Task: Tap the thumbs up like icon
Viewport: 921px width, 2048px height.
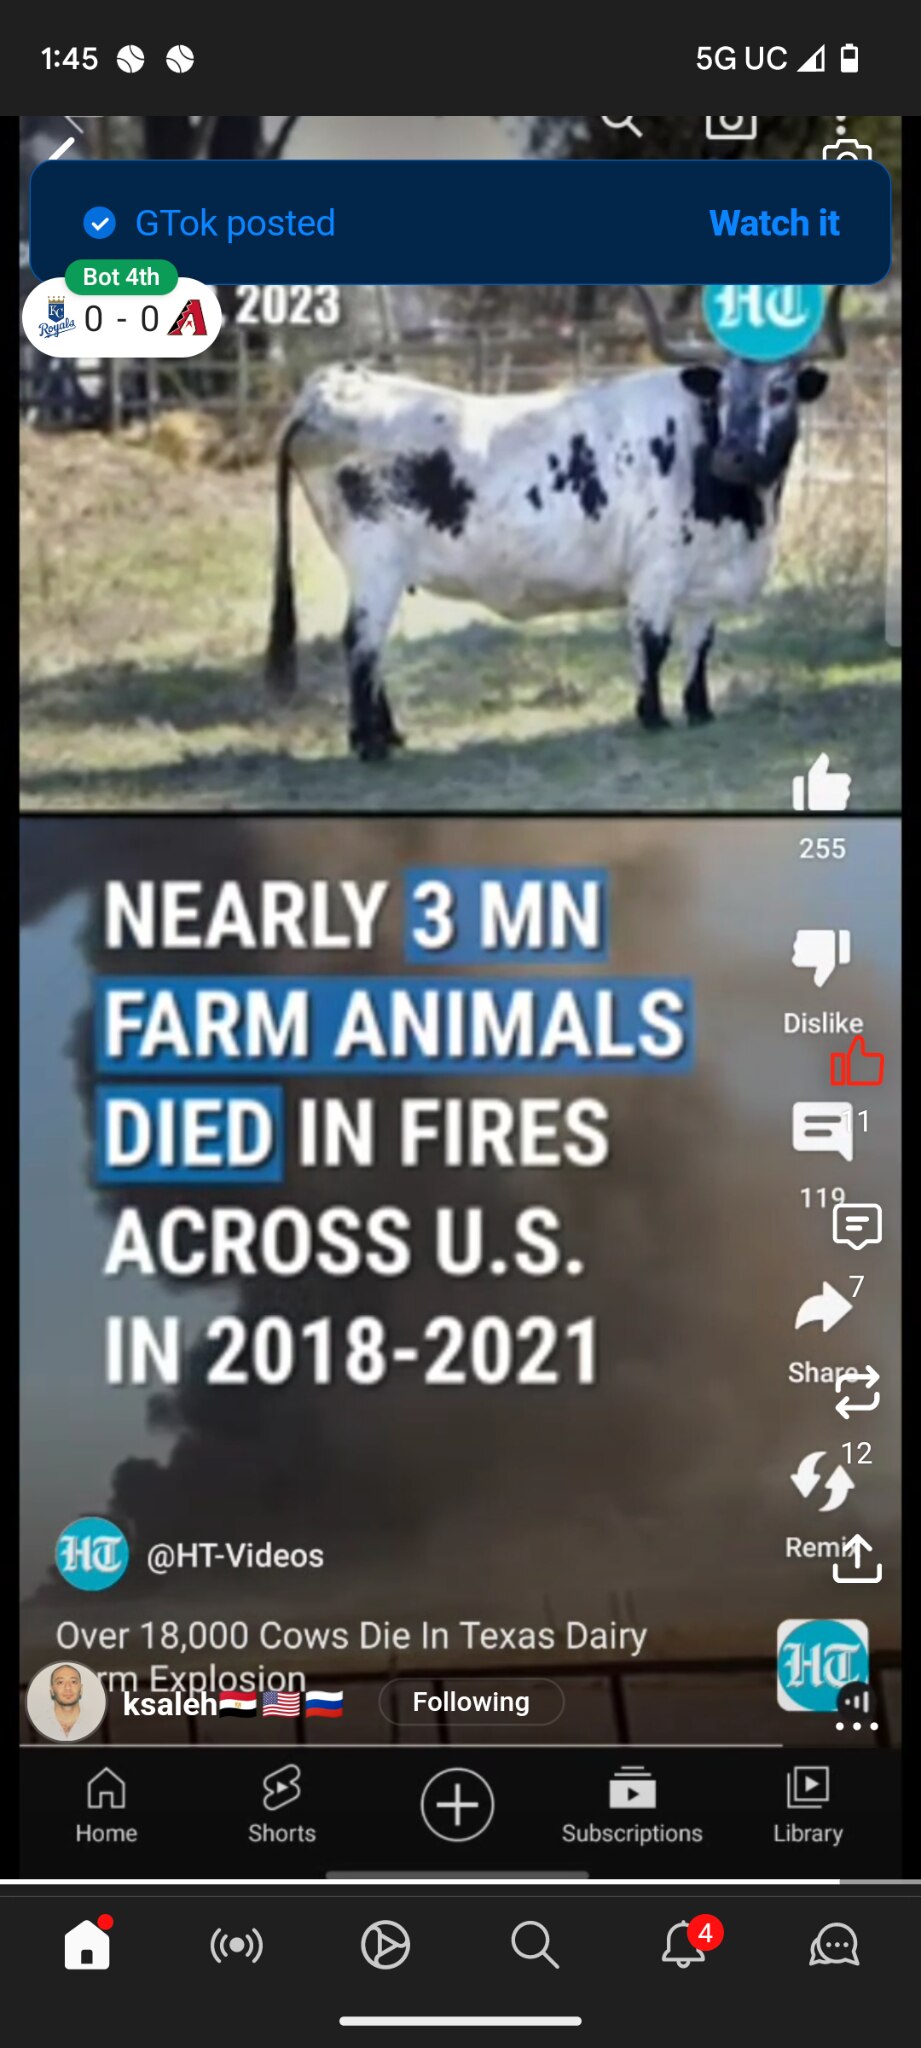Action: coord(821,783)
